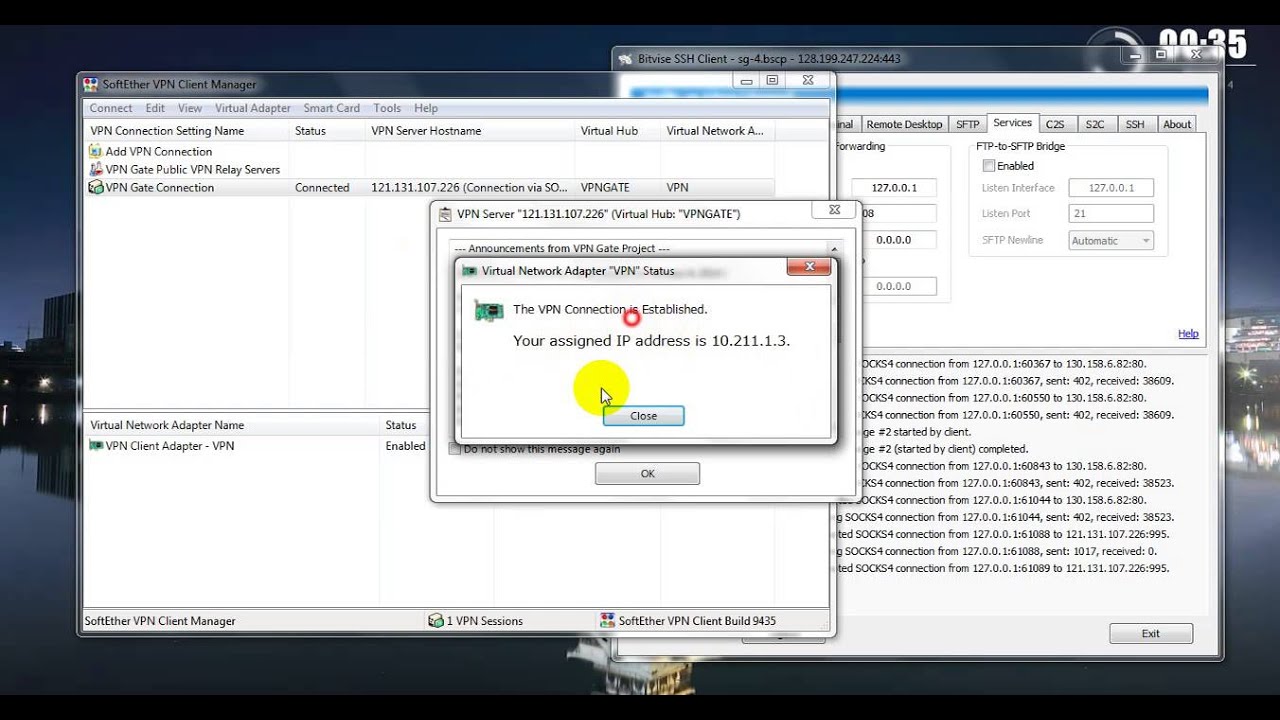The image size is (1280, 720).
Task: Sort by Virtual Hub column header
Action: (x=618, y=131)
